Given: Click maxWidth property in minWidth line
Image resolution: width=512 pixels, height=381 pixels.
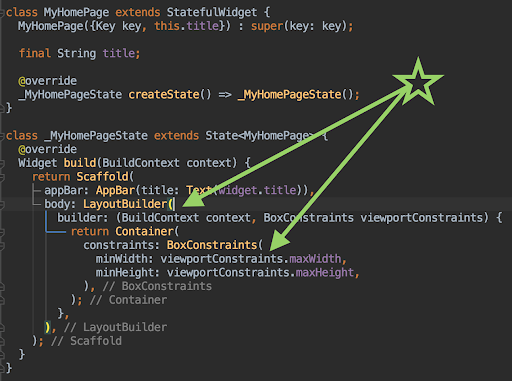Looking at the screenshot, I should tap(315, 259).
